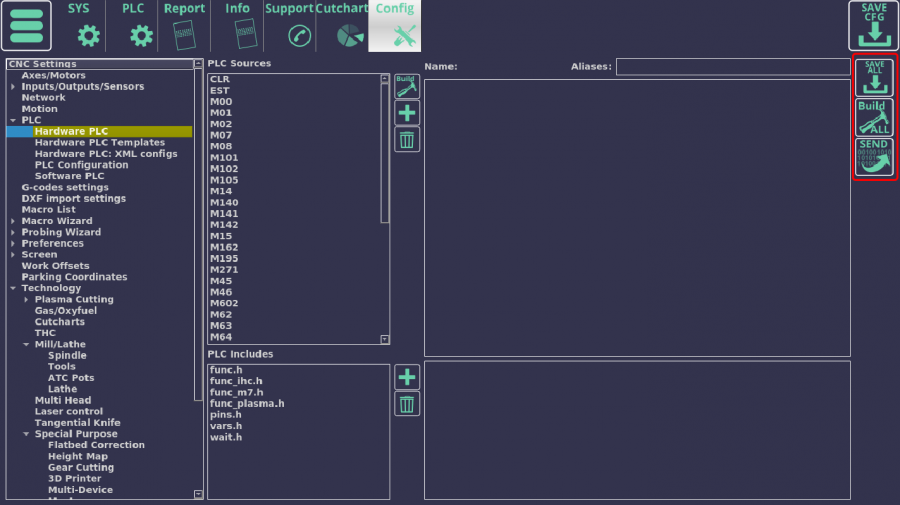The height and width of the screenshot is (505, 900).
Task: Open Parking Coordinates item
Action: (74, 277)
